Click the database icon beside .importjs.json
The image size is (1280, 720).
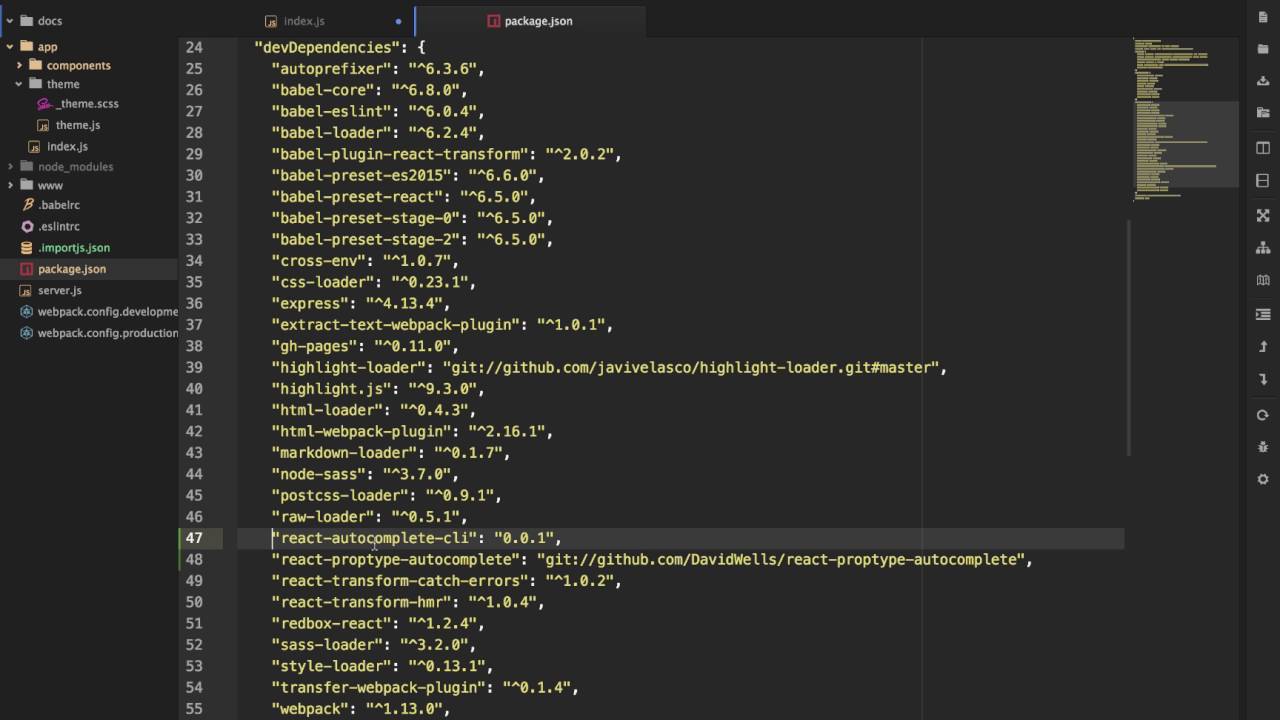tap(28, 248)
